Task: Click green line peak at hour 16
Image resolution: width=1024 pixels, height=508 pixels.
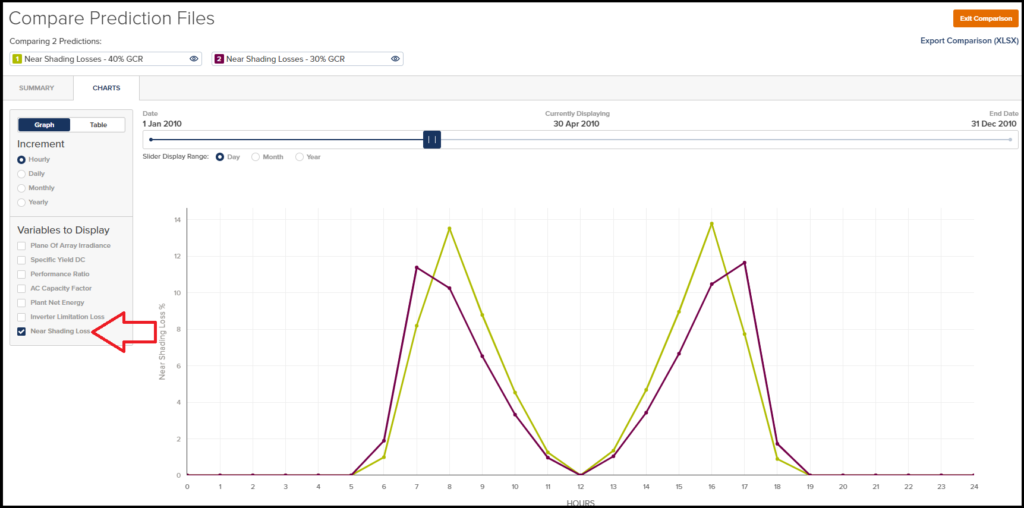Action: click(712, 224)
